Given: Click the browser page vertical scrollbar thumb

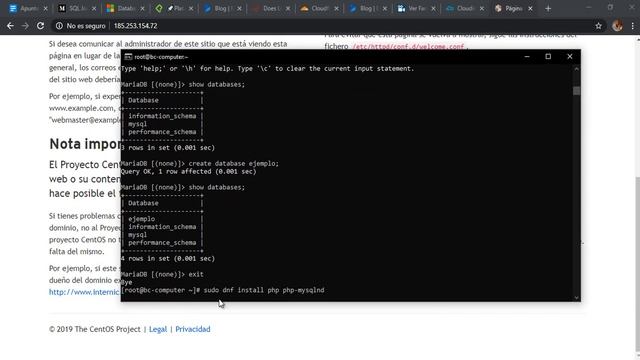Looking at the screenshot, I should tap(637, 265).
